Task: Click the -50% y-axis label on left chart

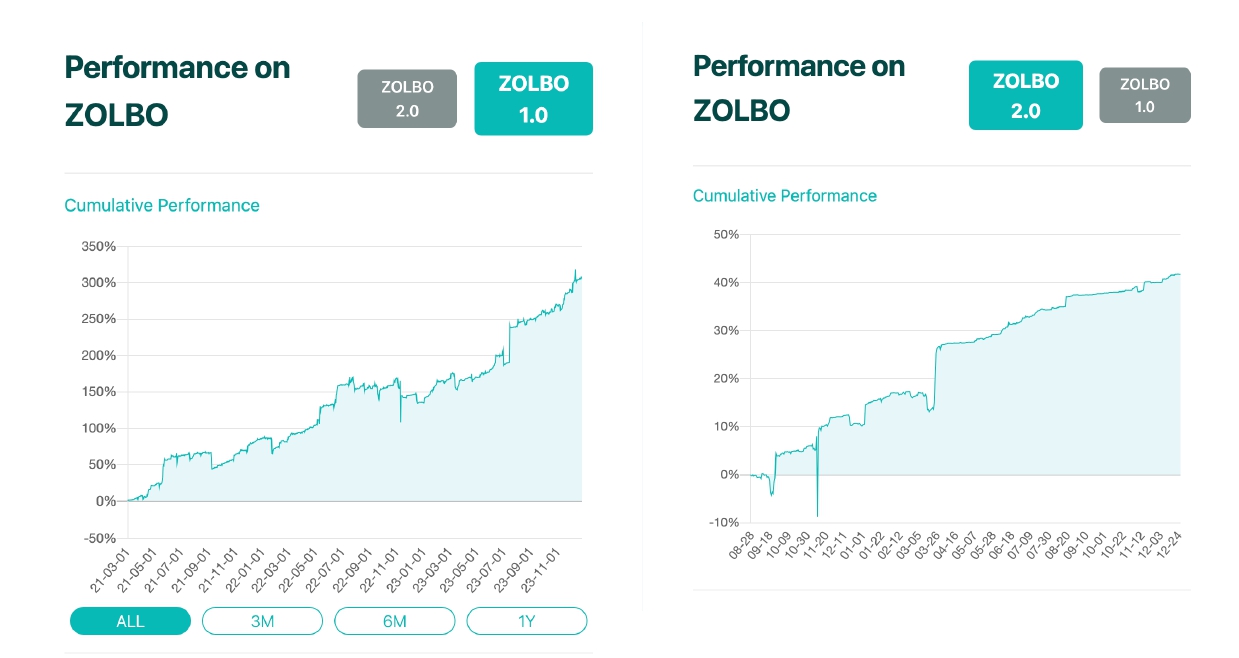Action: point(101,538)
